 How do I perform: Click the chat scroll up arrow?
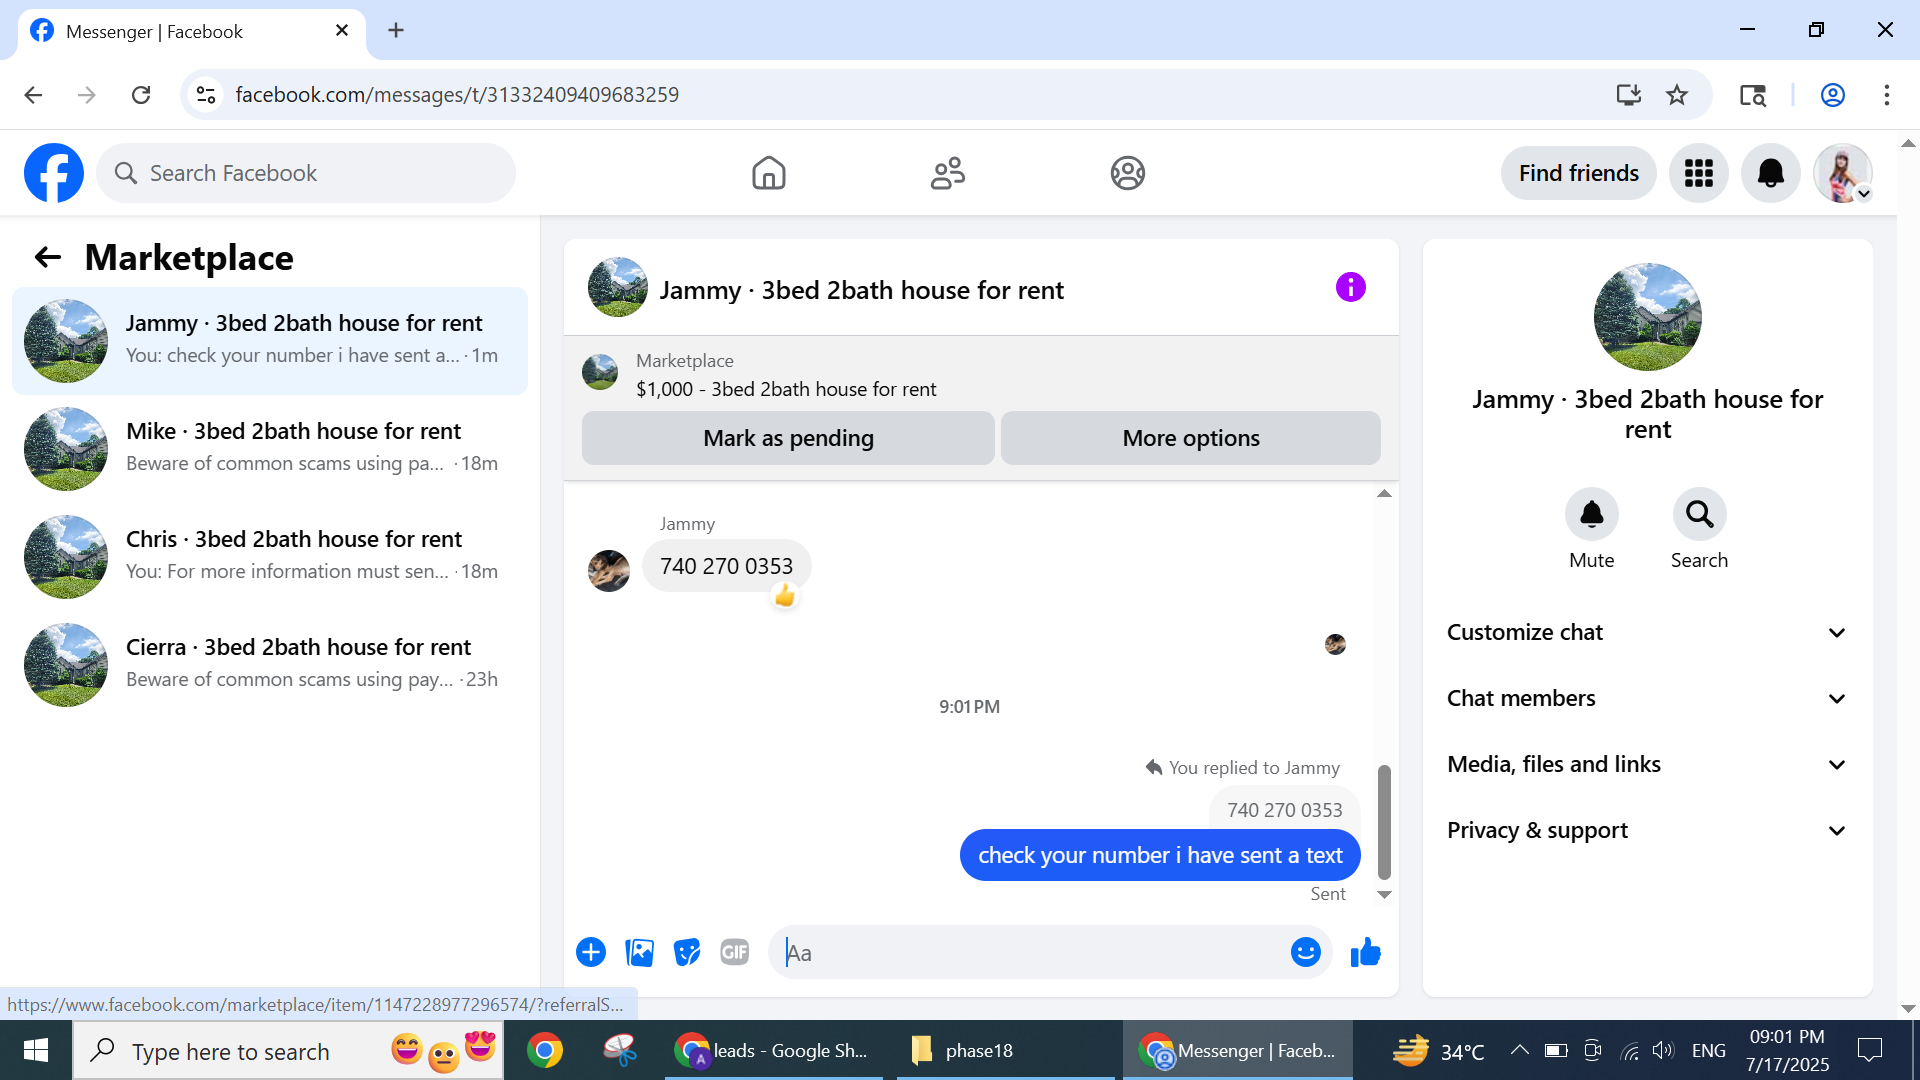tap(1384, 493)
